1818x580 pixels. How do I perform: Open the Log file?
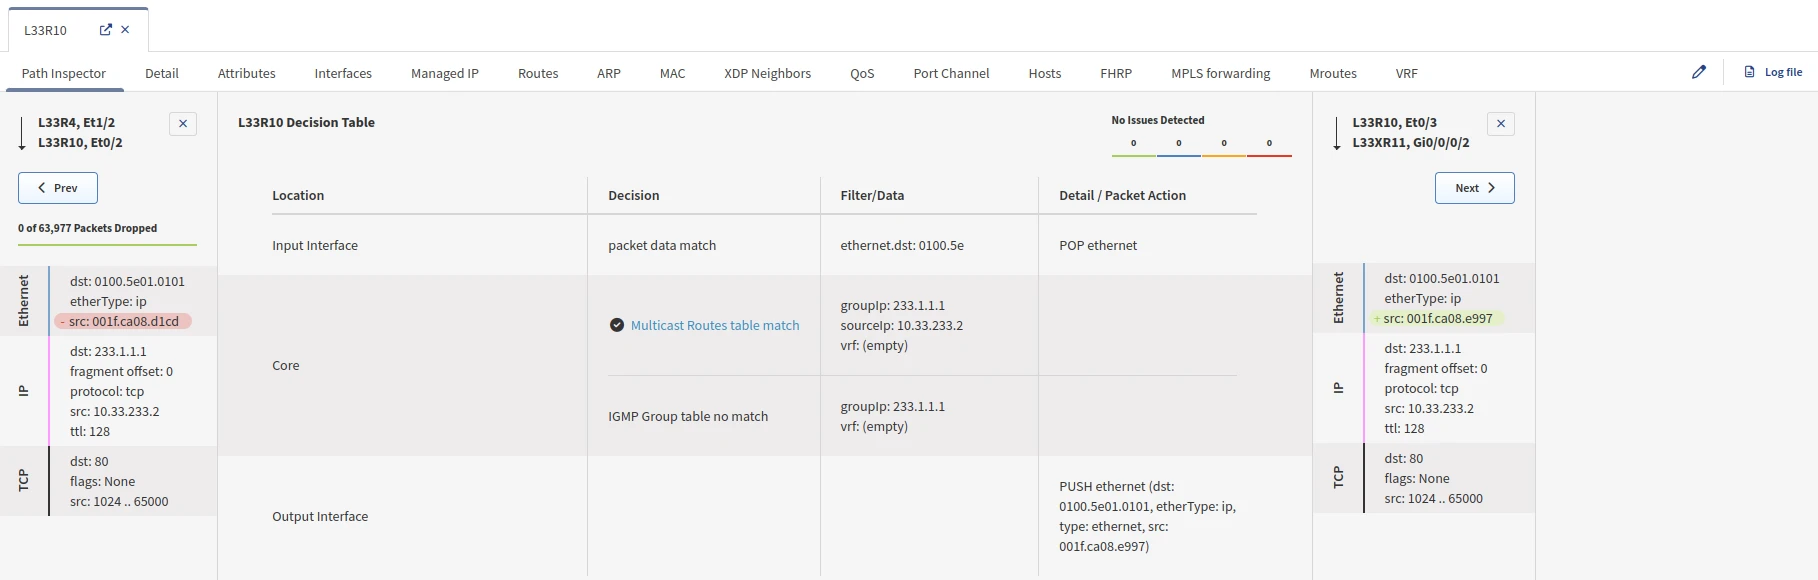pos(1773,72)
